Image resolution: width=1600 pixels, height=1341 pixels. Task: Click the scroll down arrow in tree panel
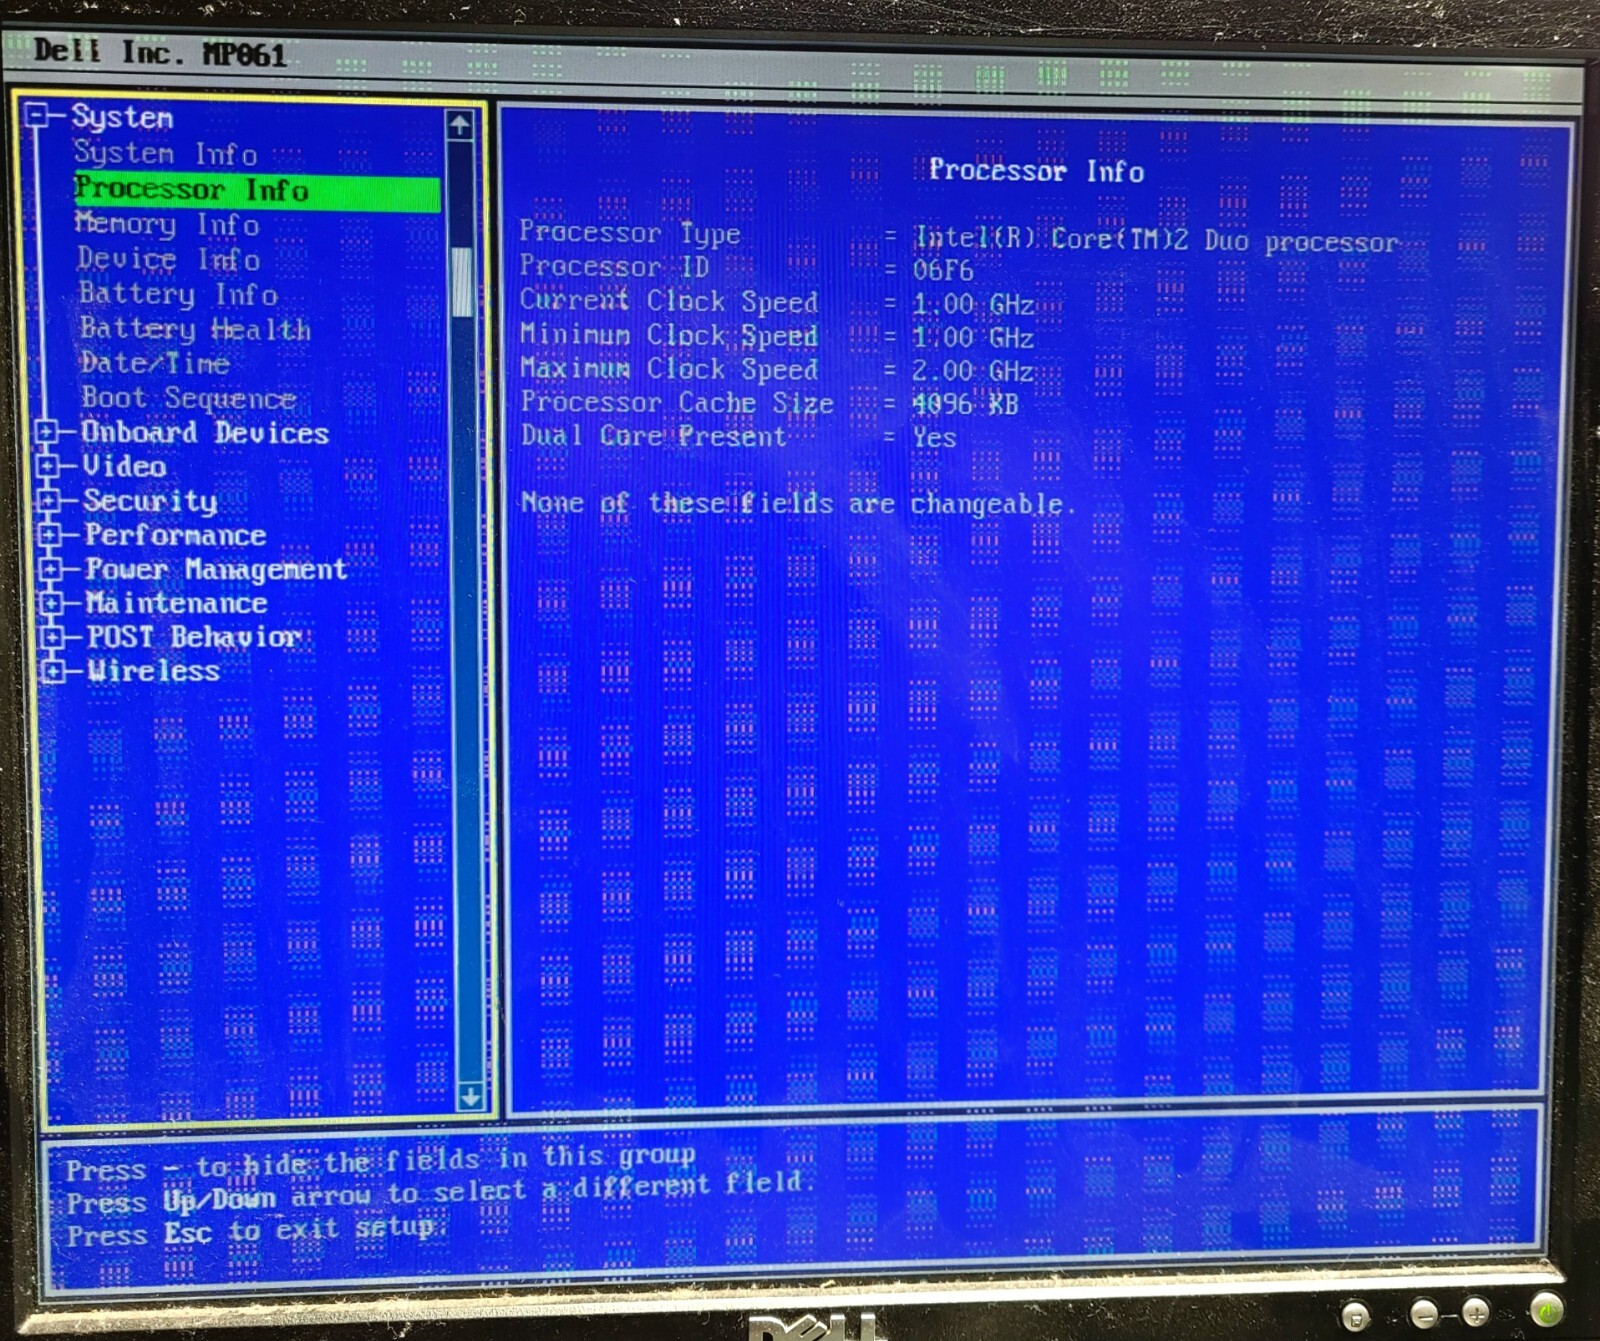click(x=469, y=1097)
